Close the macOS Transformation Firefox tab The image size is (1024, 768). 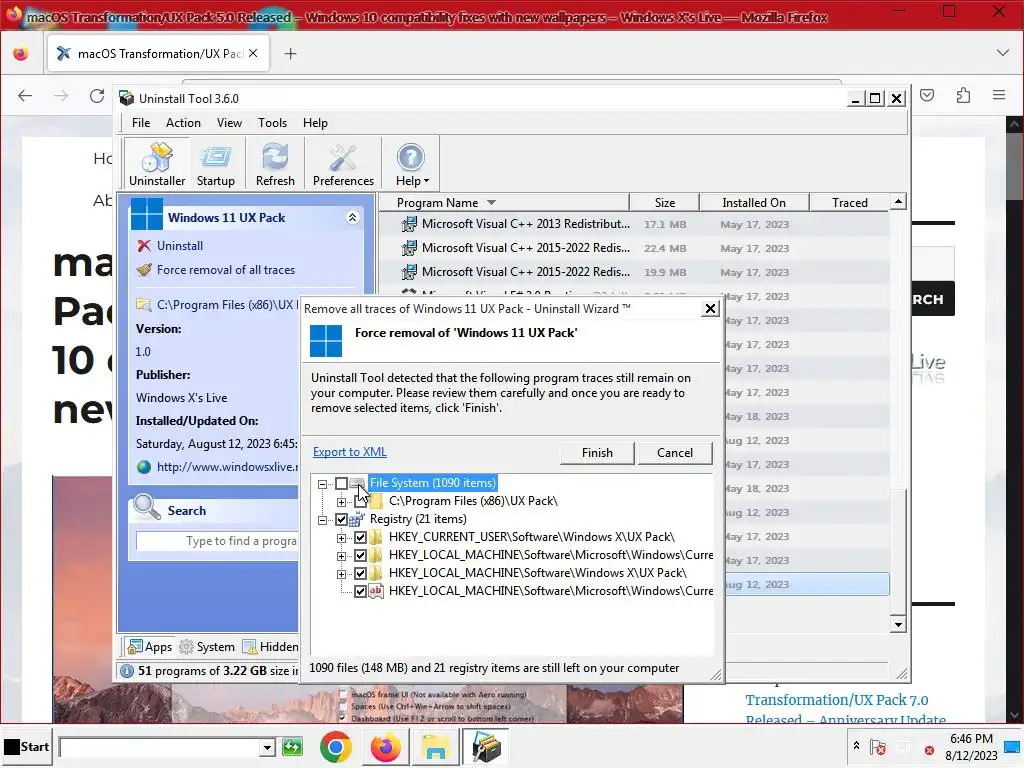click(253, 54)
